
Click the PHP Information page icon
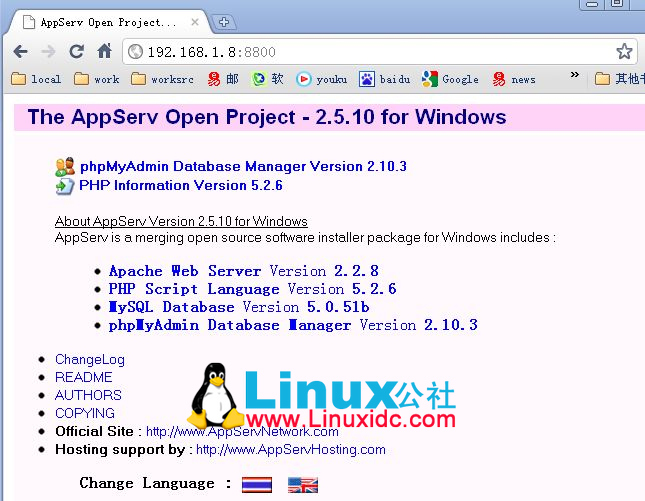[x=65, y=186]
